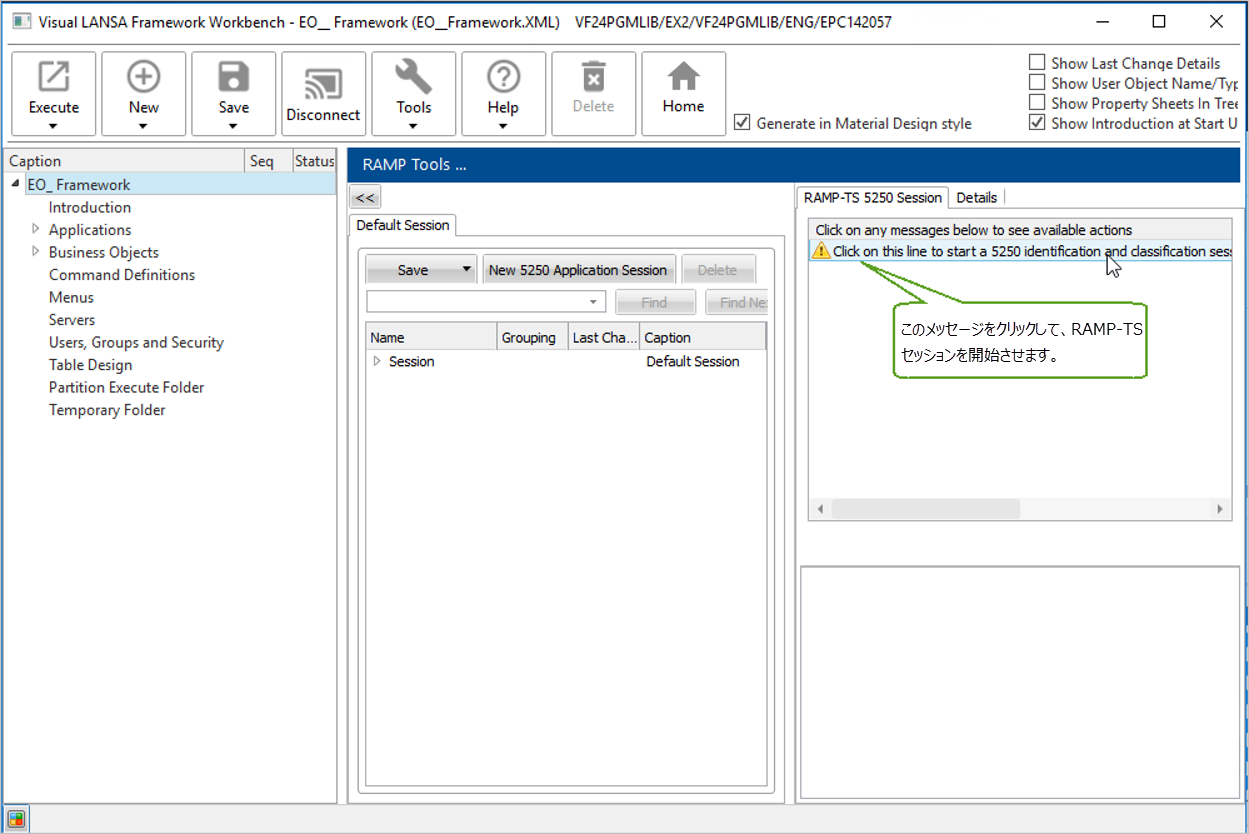Click the Save floppy disk icon
The image size is (1249, 834).
click(x=233, y=79)
